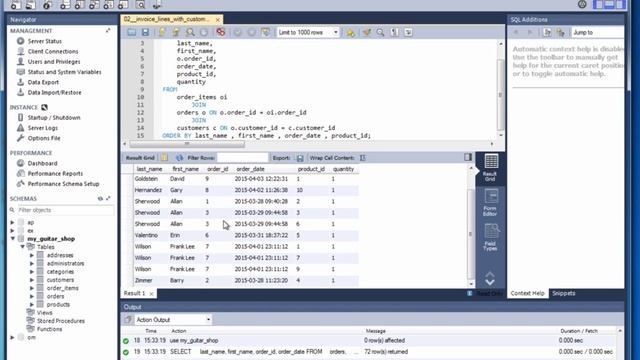
Task: Toggle continue-on-error red icon
Action: point(220,32)
